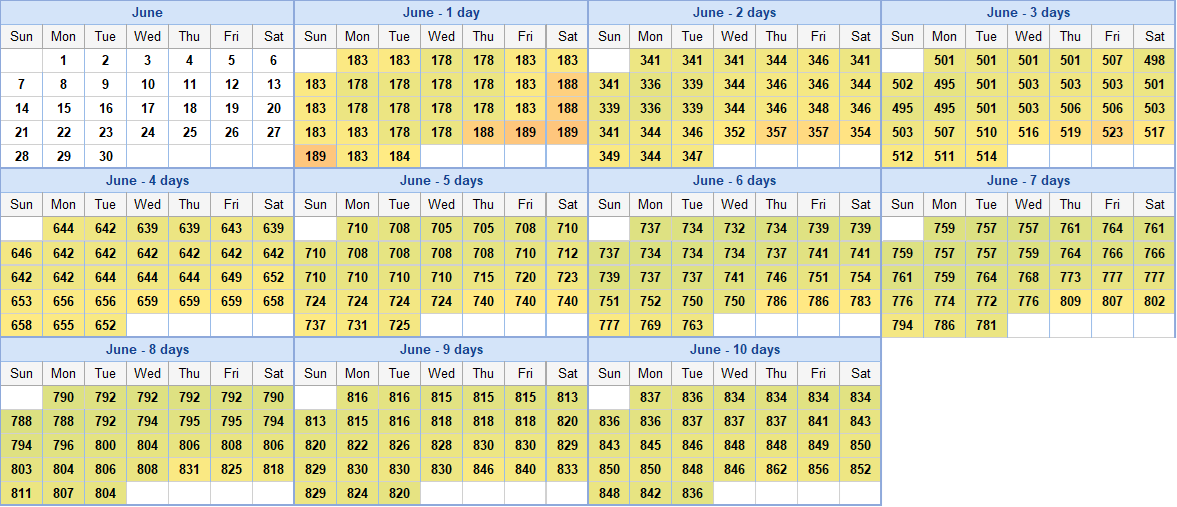Click value 352 in June - 2 days calendar

(734, 132)
